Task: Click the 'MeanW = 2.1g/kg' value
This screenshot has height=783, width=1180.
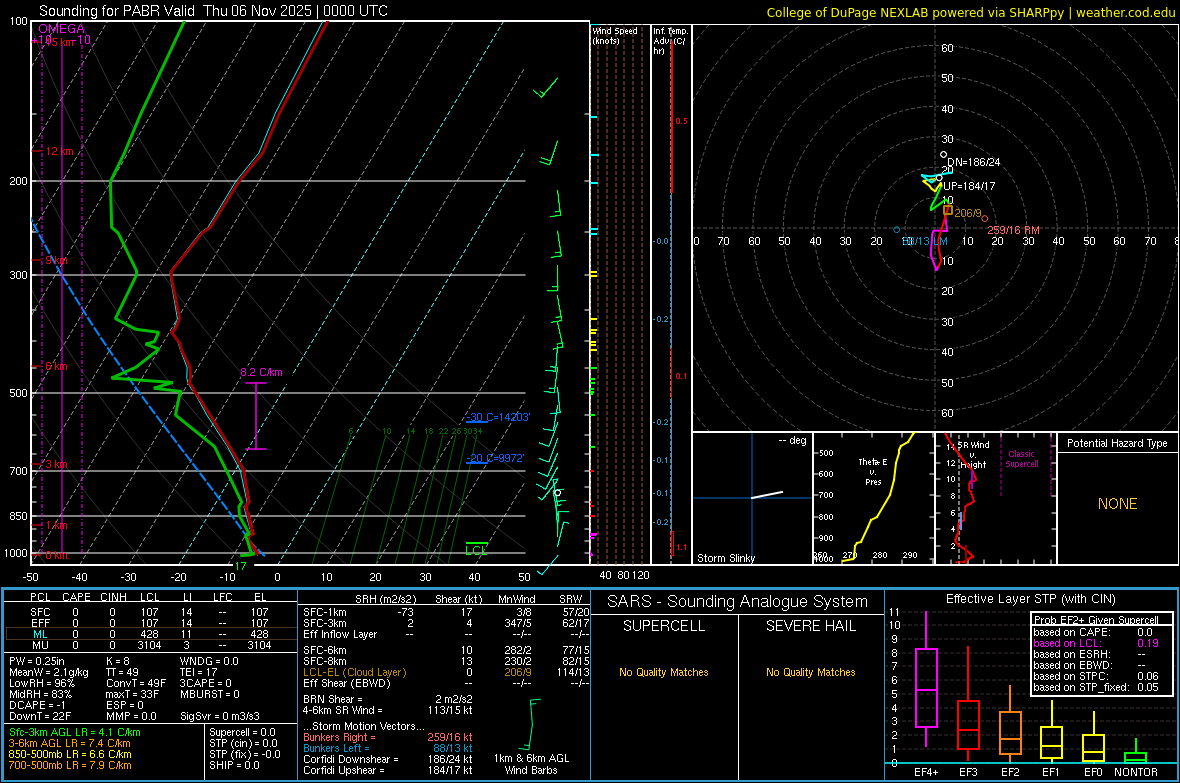Action: 48,672
